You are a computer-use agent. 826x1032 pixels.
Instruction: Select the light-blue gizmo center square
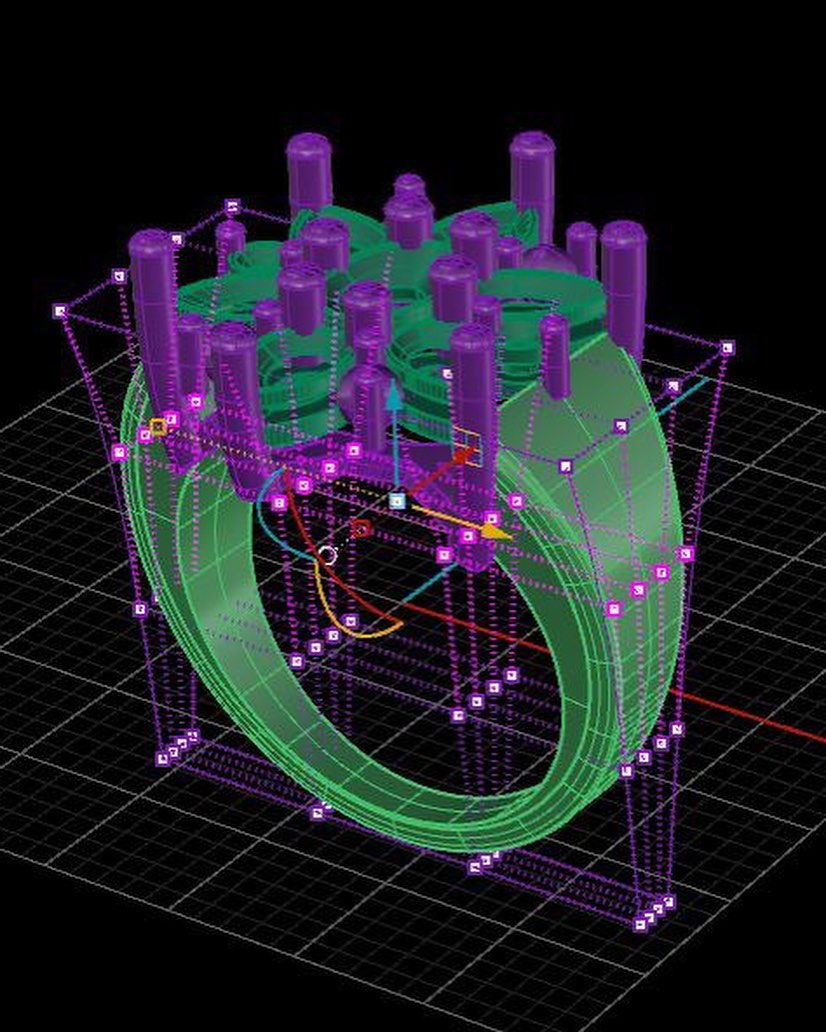click(x=397, y=501)
